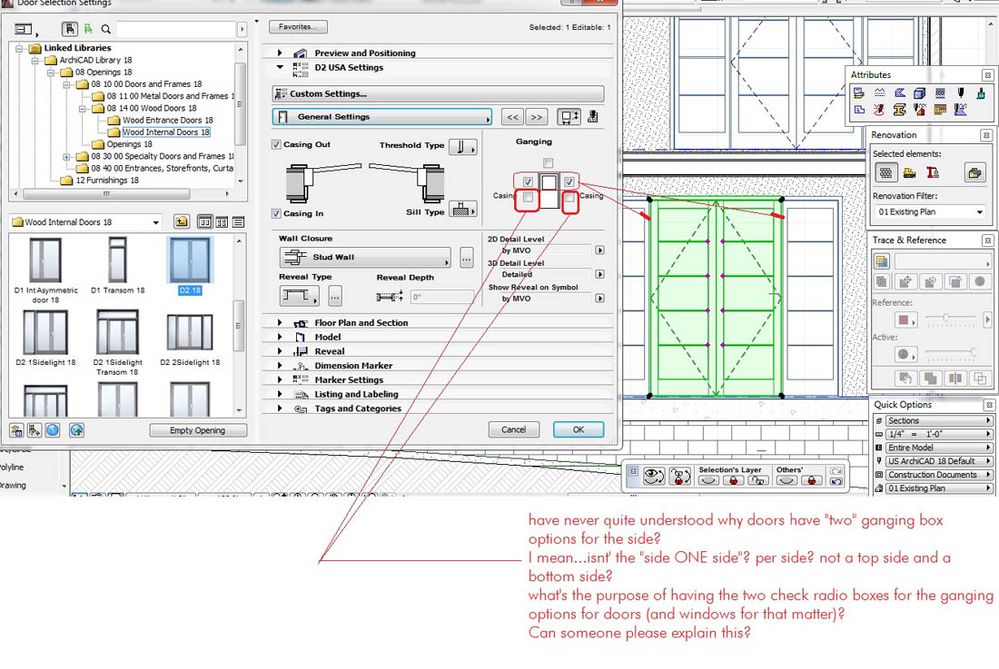Uncheck the Casing In checkbox
This screenshot has width=999, height=669.
pyautogui.click(x=276, y=213)
